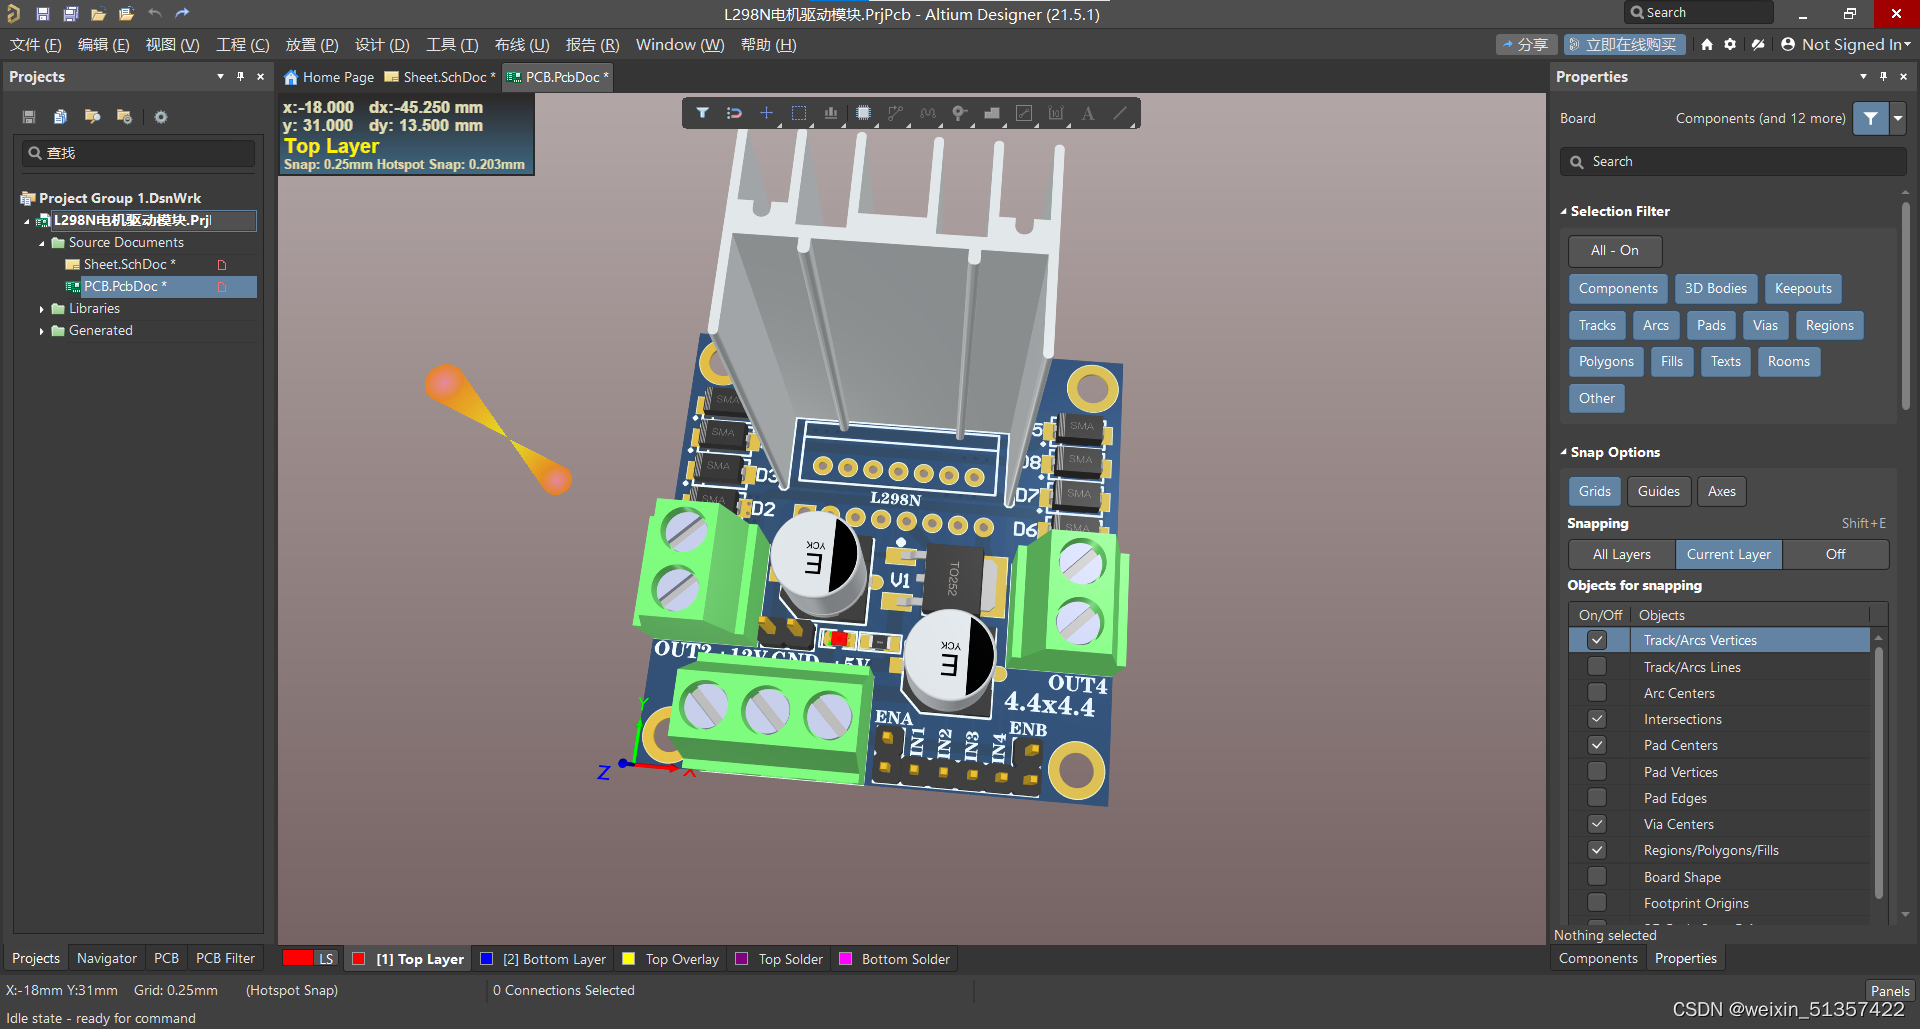
Task: Select the tuning length meander tool
Action: pos(928,113)
